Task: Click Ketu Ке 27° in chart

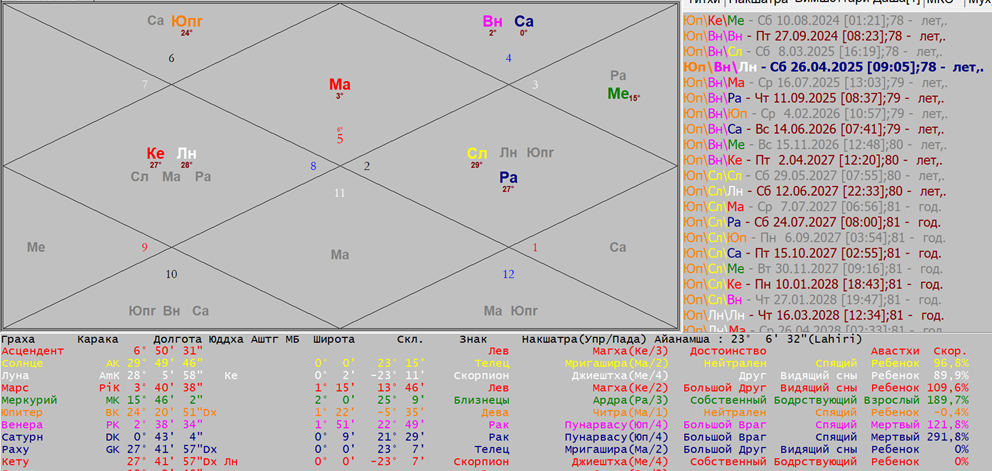Action: [x=156, y=157]
